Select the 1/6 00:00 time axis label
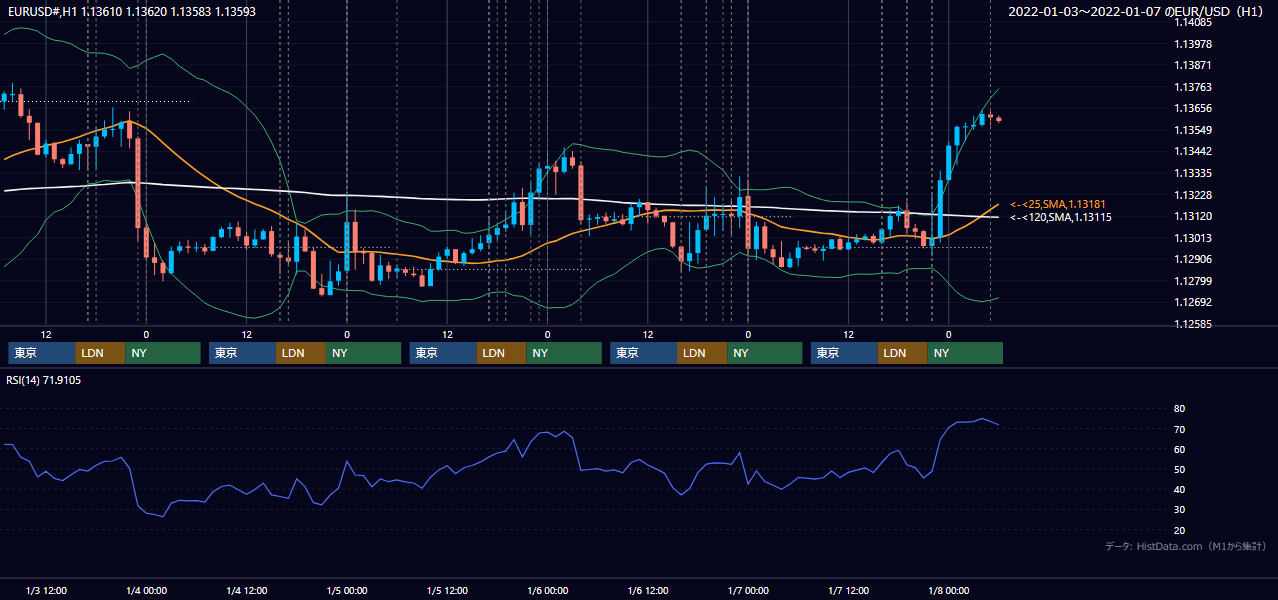1278x600 pixels. (x=547, y=591)
